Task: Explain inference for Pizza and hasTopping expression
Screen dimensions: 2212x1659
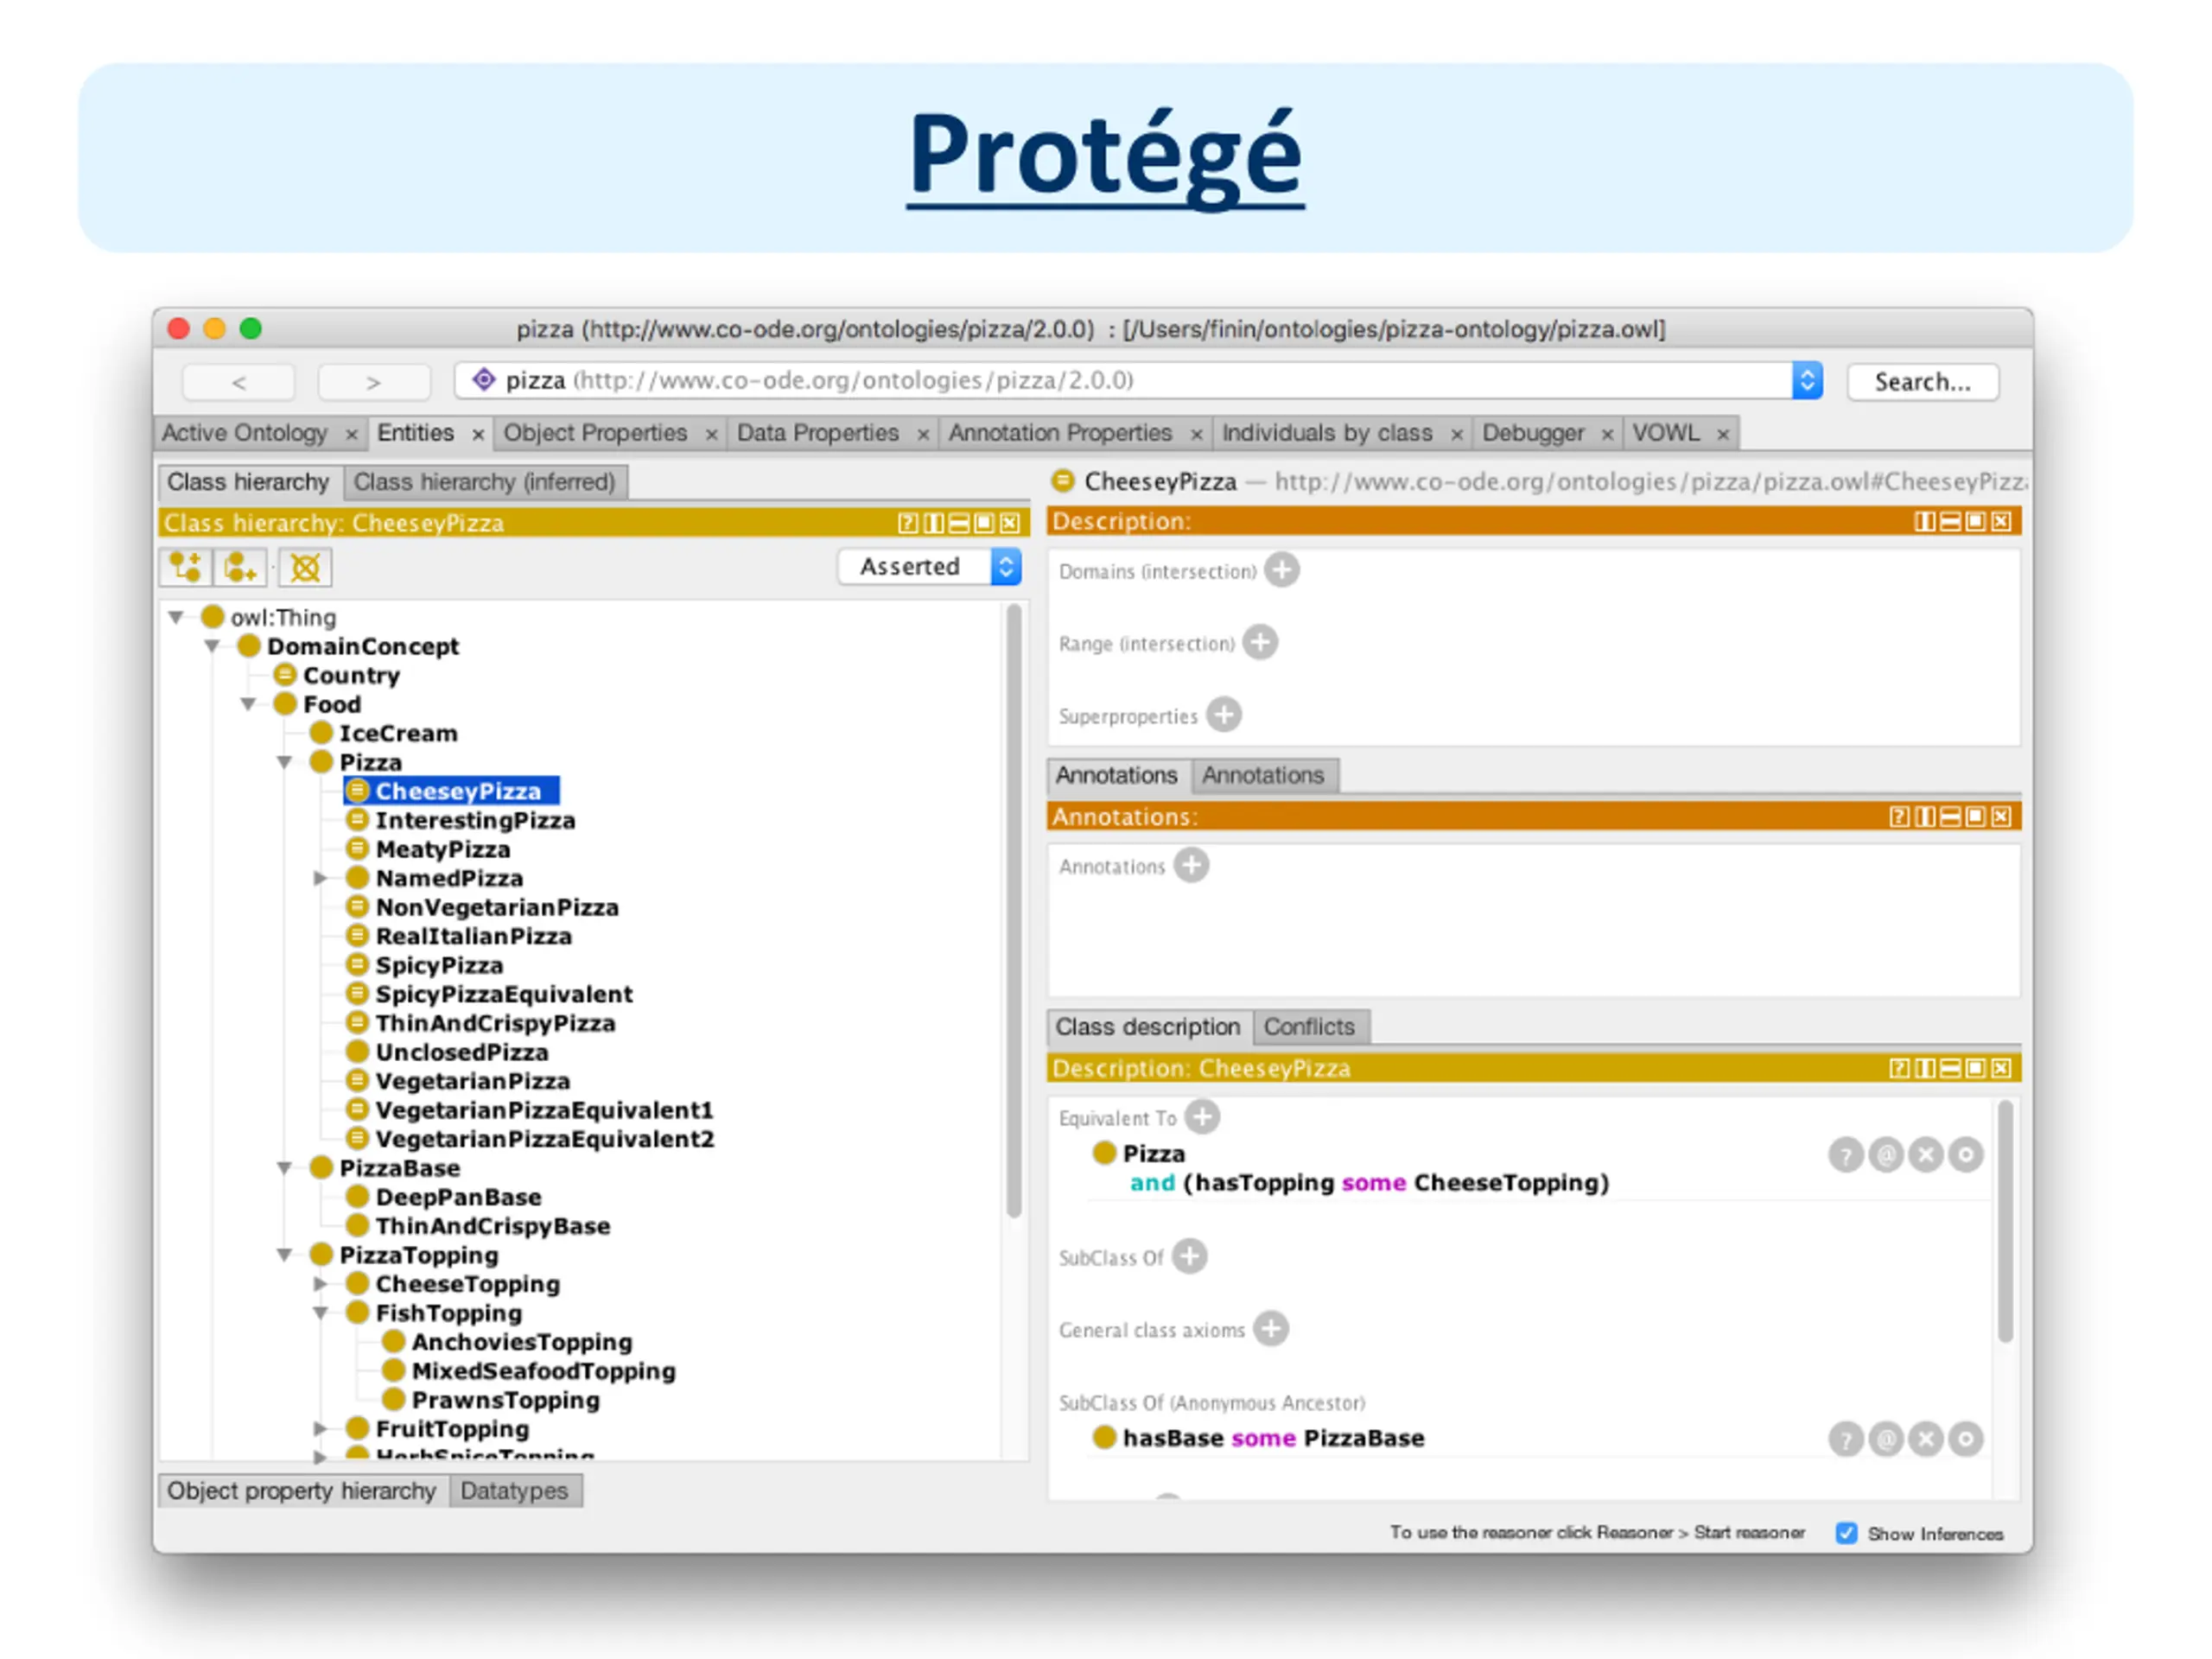Action: click(x=1846, y=1155)
